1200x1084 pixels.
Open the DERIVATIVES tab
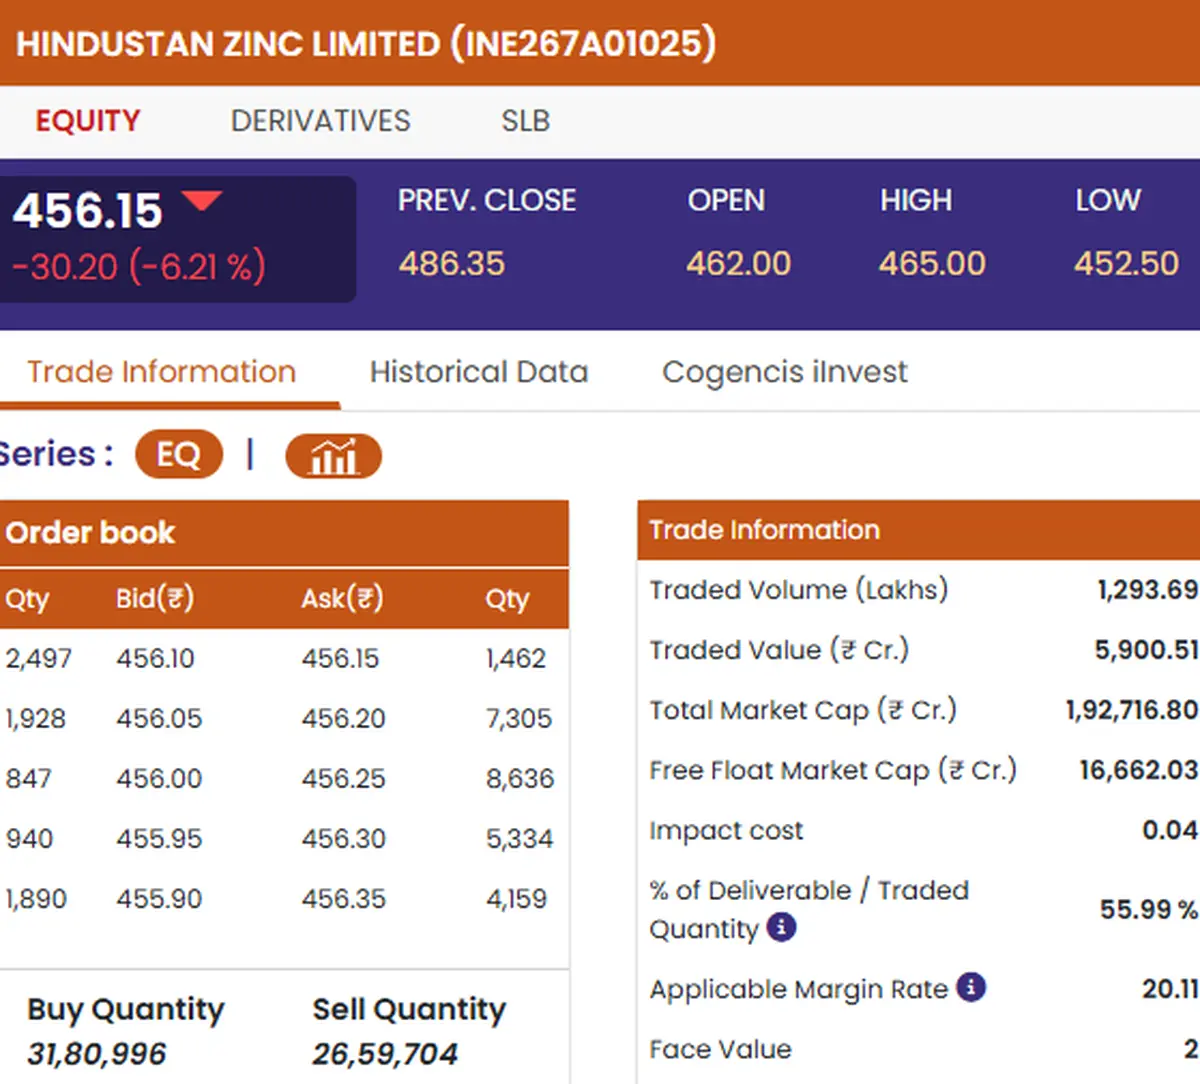coord(320,121)
